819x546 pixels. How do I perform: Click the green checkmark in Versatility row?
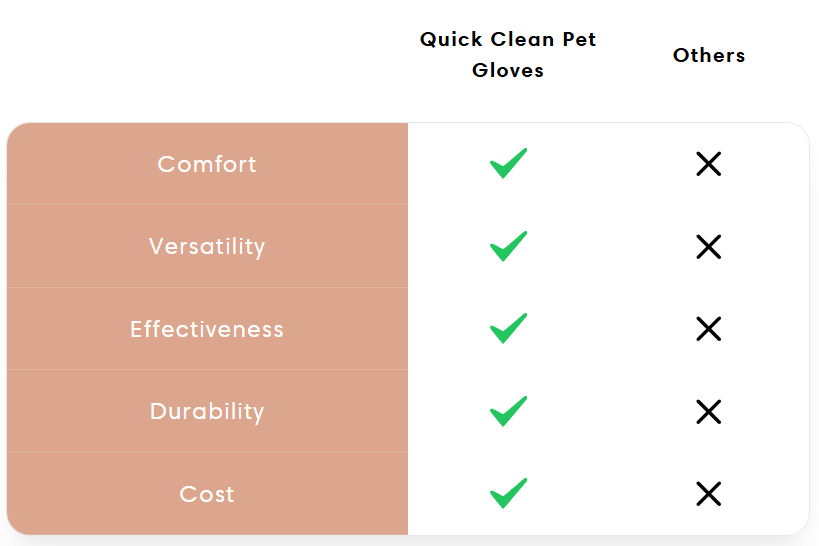508,246
